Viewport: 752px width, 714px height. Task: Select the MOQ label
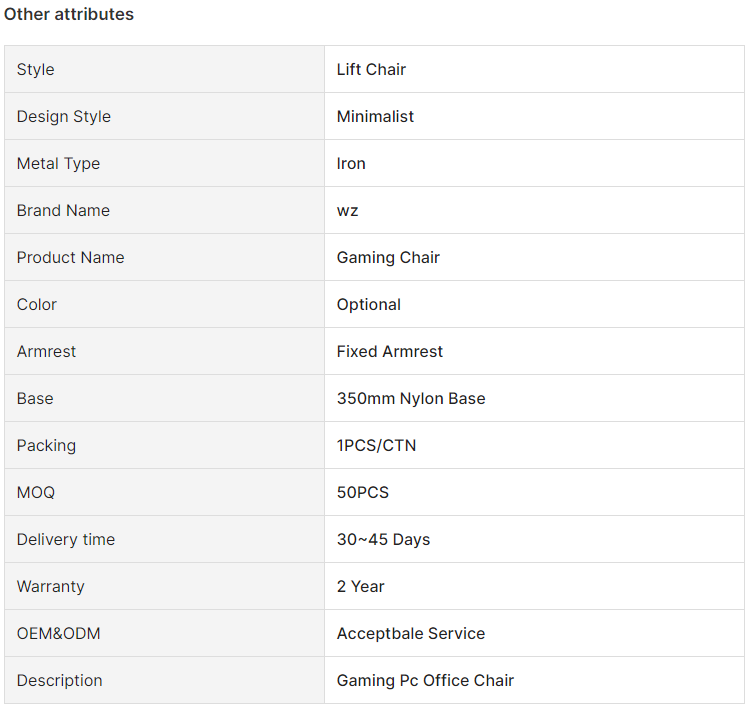click(x=35, y=492)
